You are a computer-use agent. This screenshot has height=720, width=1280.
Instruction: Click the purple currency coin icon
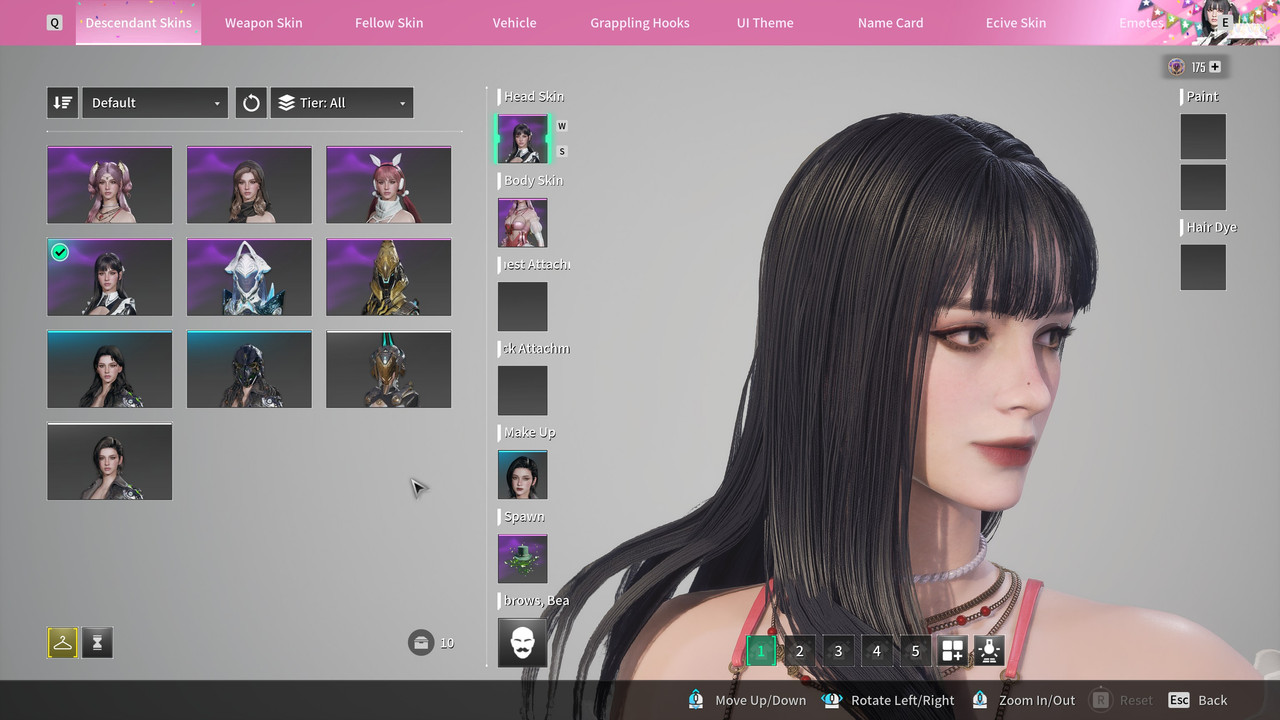click(x=1177, y=67)
